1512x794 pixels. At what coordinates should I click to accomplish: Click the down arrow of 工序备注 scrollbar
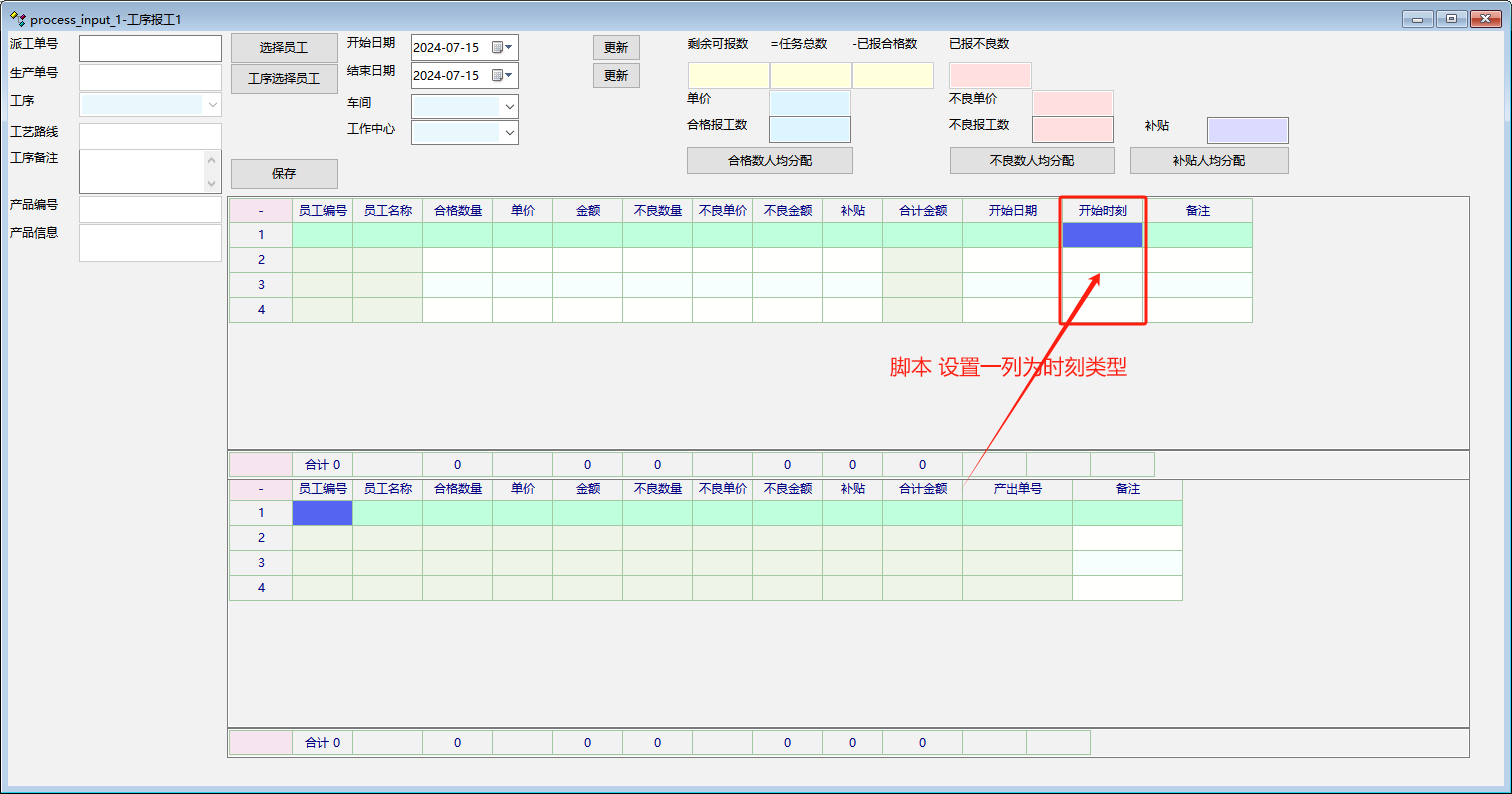click(211, 184)
